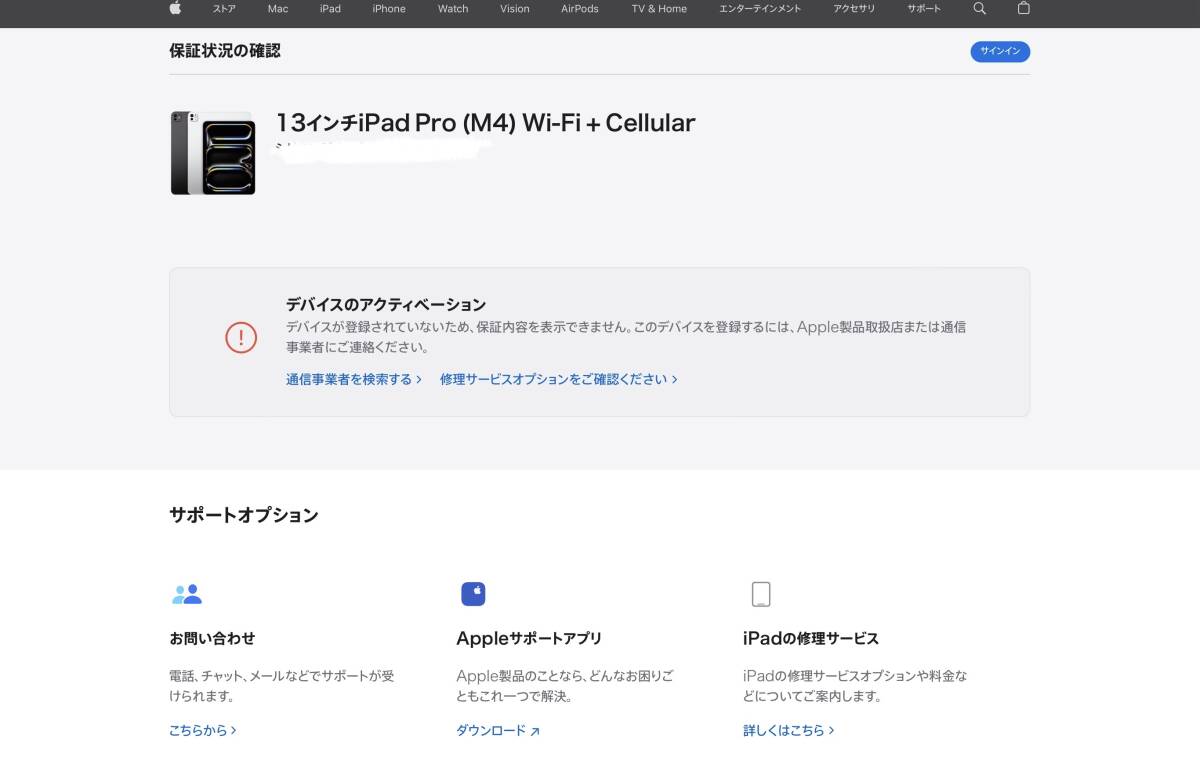This screenshot has width=1200, height=775.
Task: Open the アクセサリ menu item
Action: point(854,9)
